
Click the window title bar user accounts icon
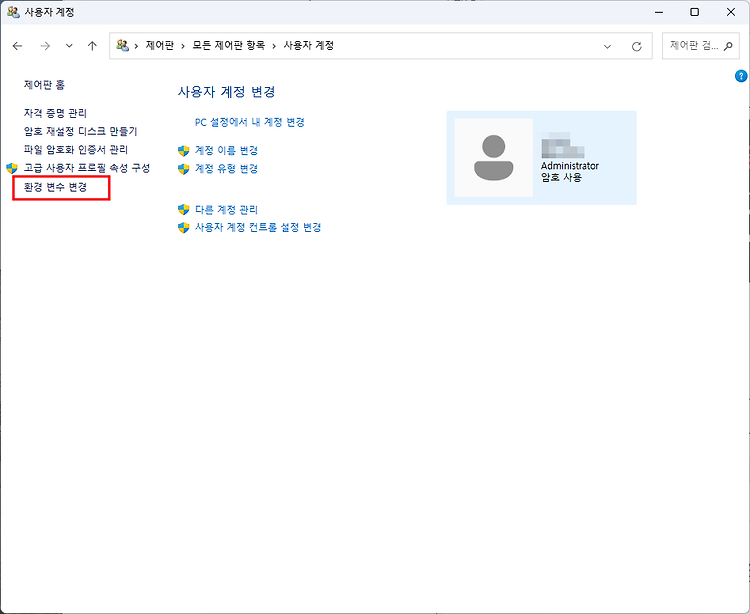coord(13,12)
